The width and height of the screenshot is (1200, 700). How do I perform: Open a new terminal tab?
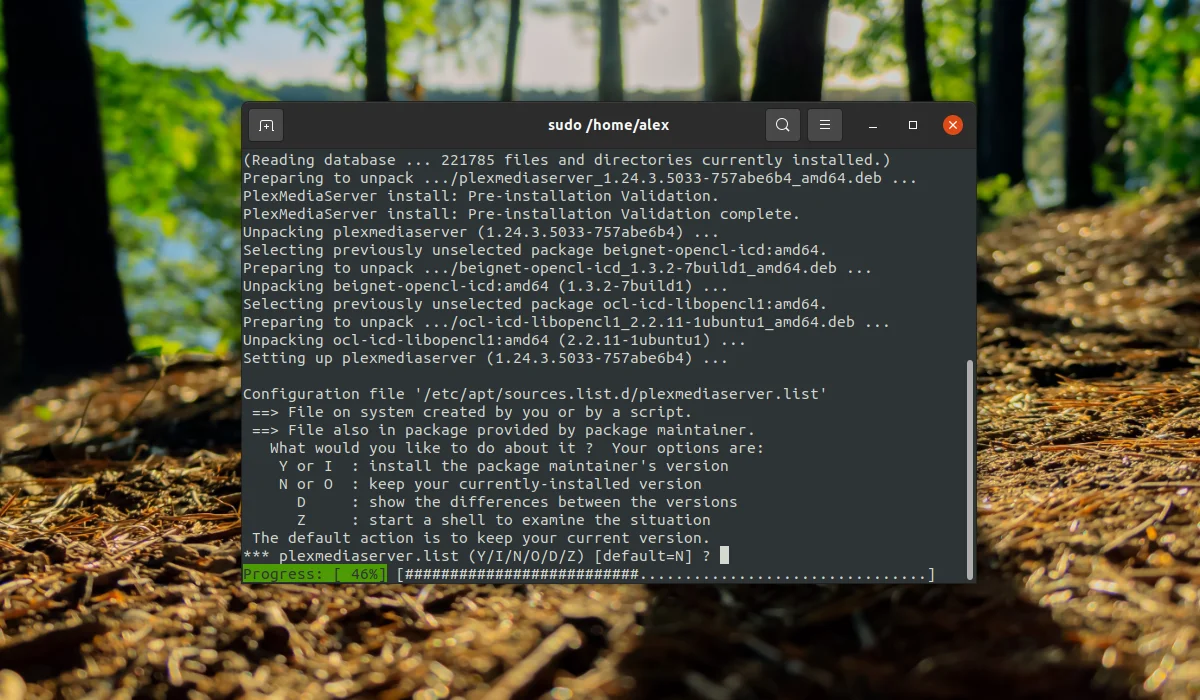266,125
